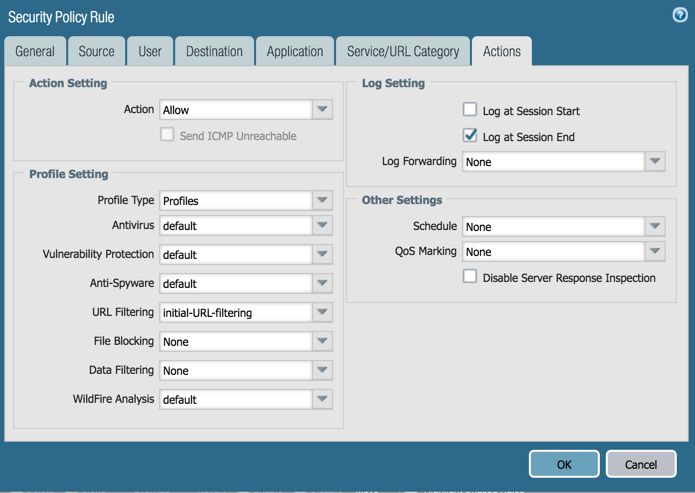This screenshot has width=695, height=493.
Task: Expand the File Blocking dropdown arrow
Action: [322, 341]
